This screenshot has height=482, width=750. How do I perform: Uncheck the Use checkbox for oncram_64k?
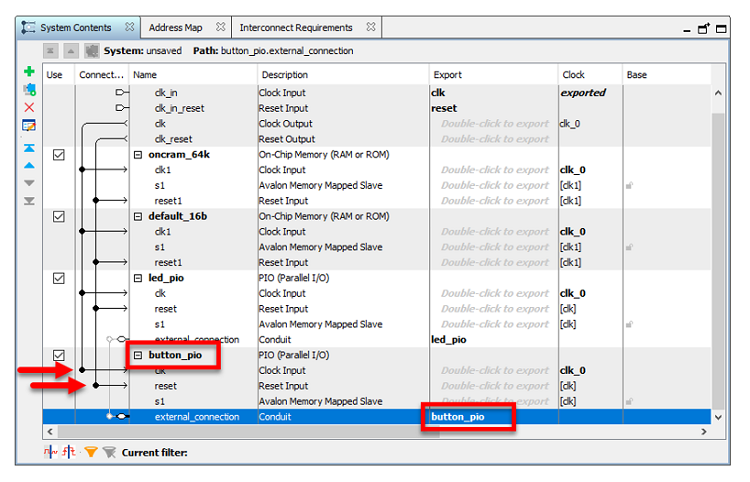coord(59,155)
